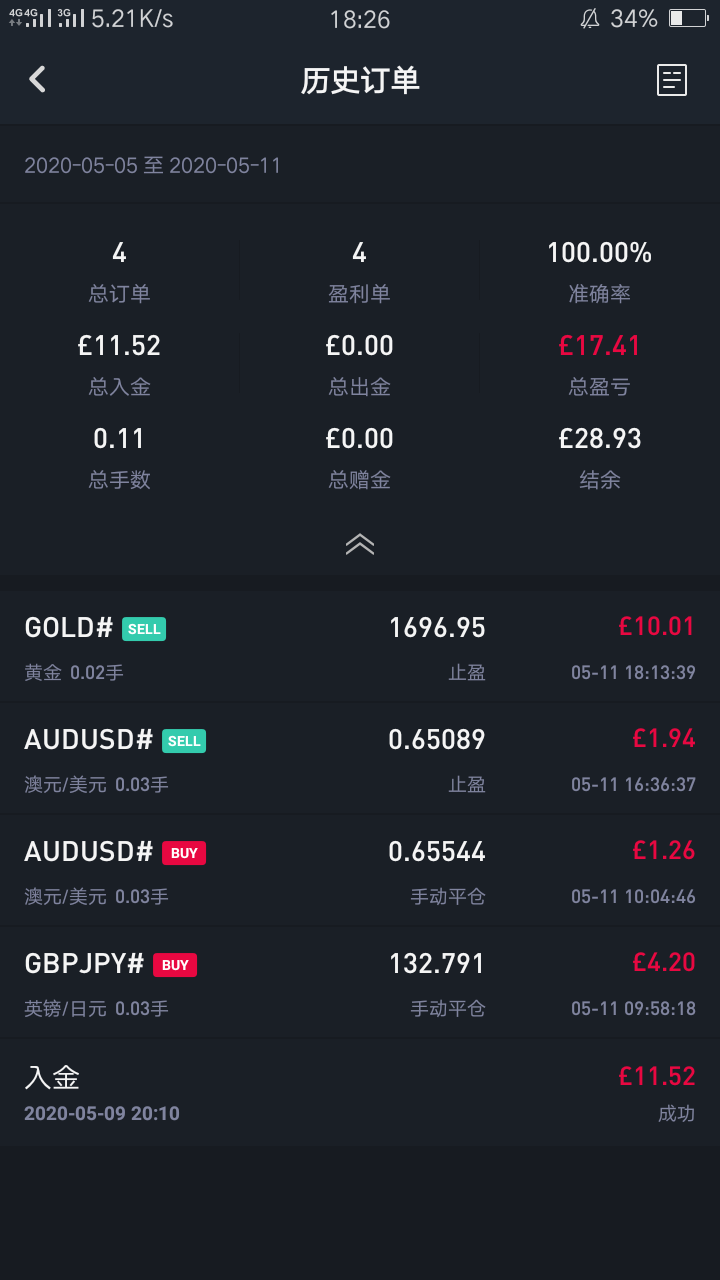Viewport: 720px width, 1280px height.
Task: Tap the 总盈亏 £17.41 value
Action: pos(599,346)
